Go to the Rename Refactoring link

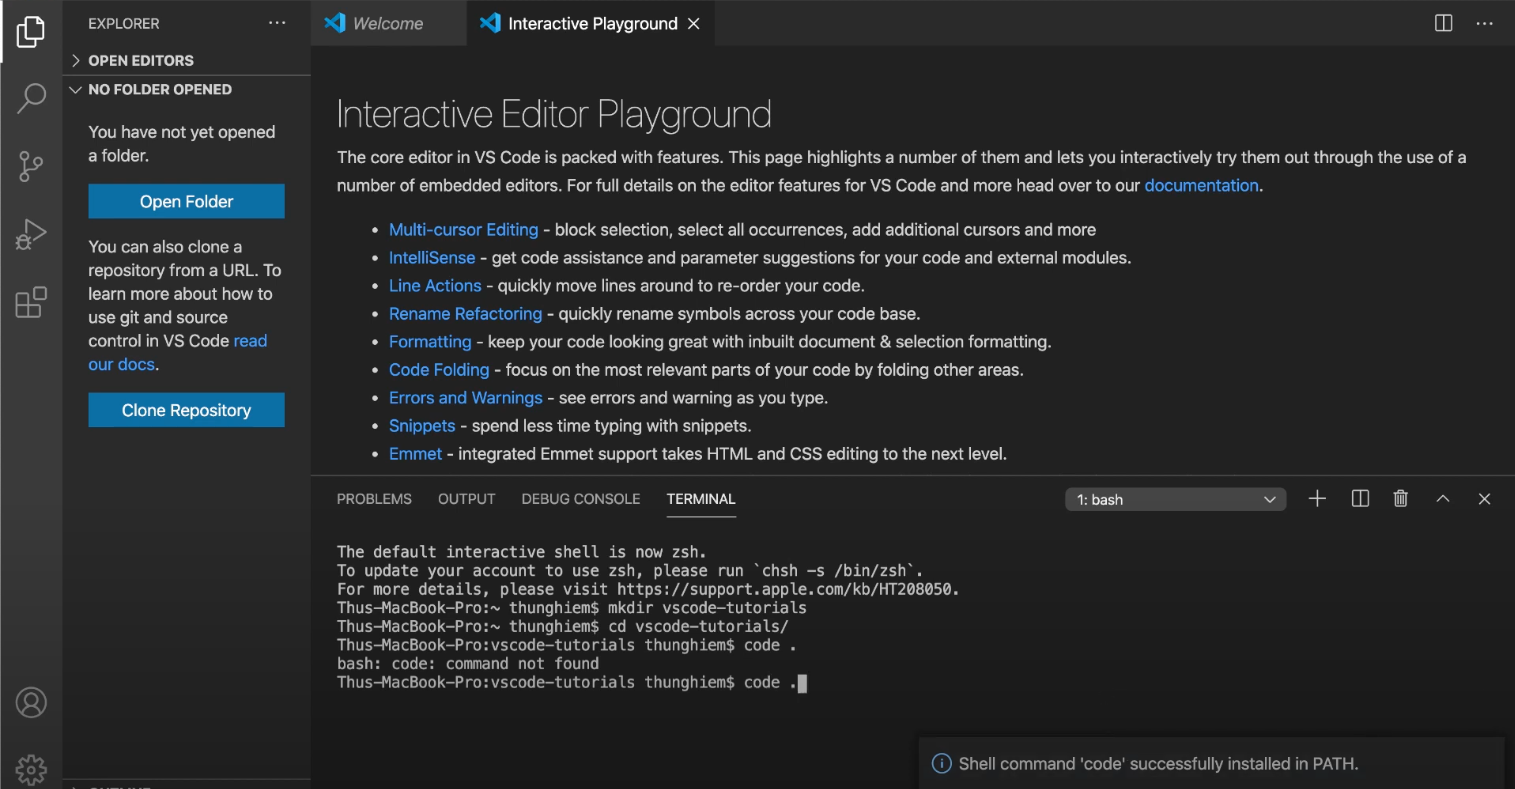coord(465,313)
